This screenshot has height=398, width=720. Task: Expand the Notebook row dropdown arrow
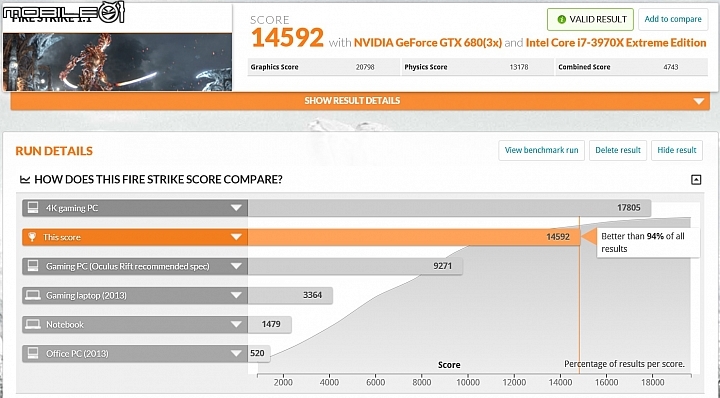(236, 324)
